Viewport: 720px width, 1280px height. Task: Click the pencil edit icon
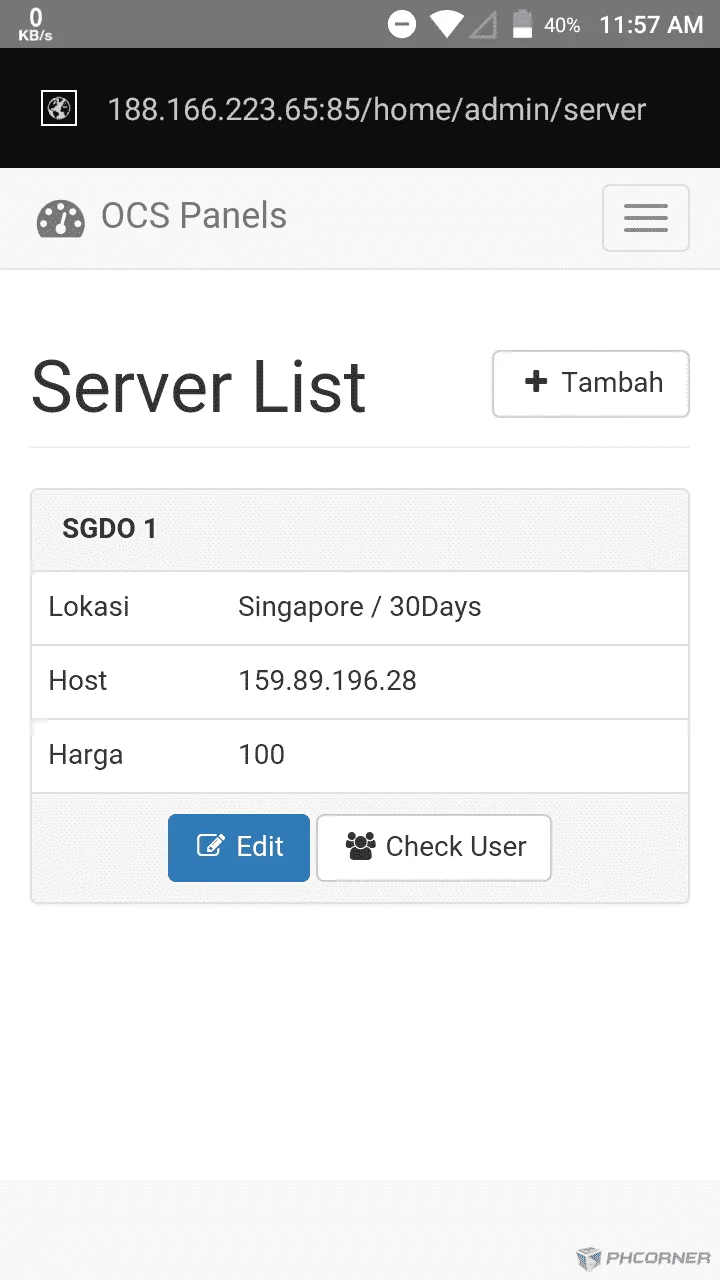pos(210,846)
